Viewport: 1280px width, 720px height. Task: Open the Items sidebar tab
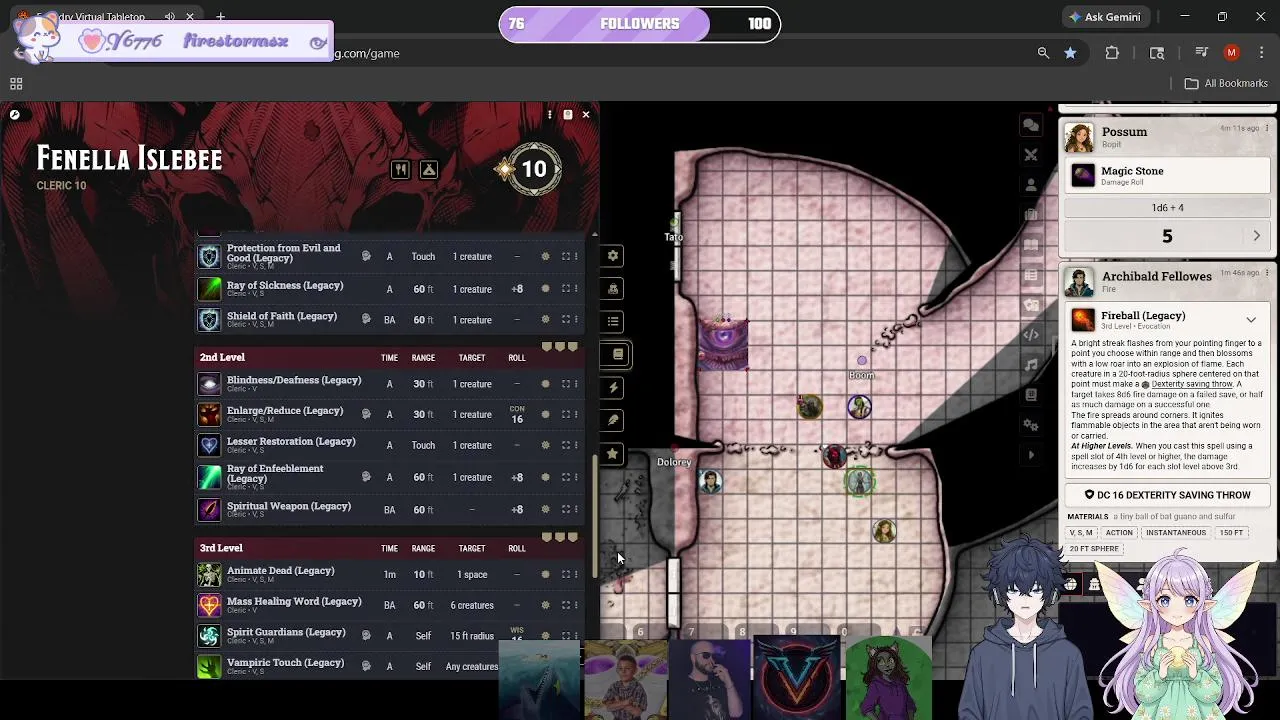click(x=1031, y=215)
